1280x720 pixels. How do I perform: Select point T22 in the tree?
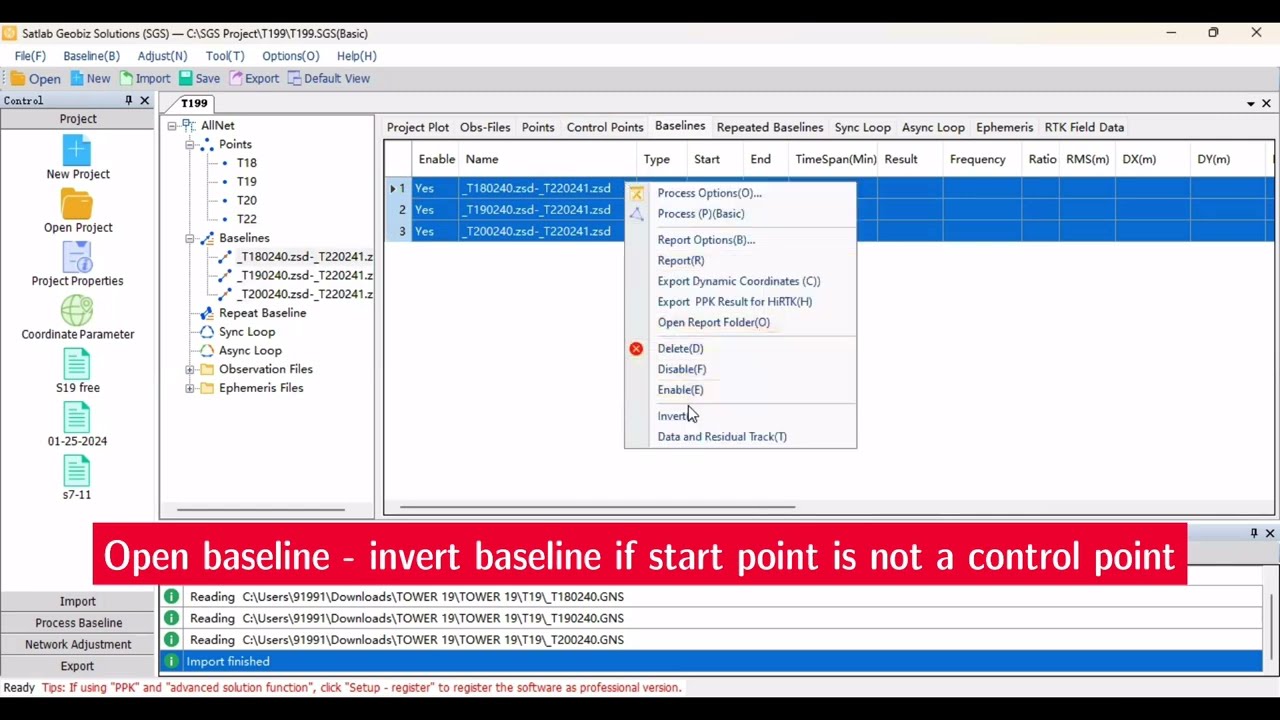coord(246,219)
